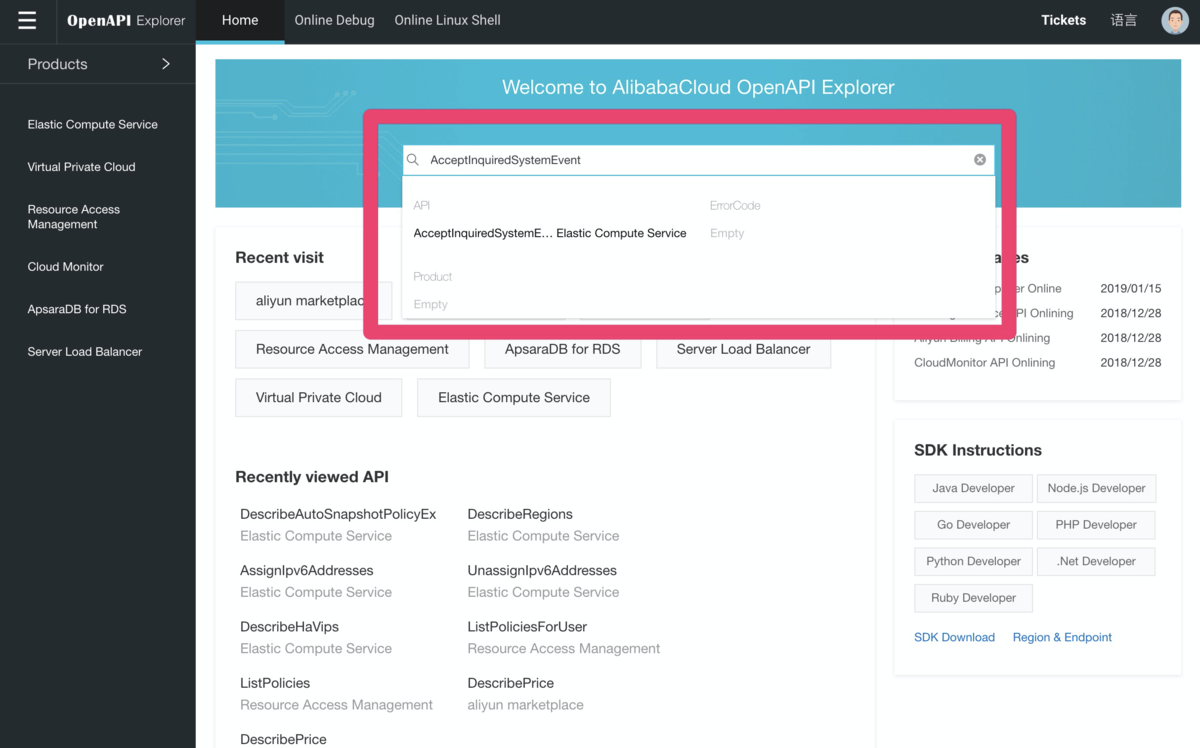Open the SDK Download link

[x=954, y=637]
